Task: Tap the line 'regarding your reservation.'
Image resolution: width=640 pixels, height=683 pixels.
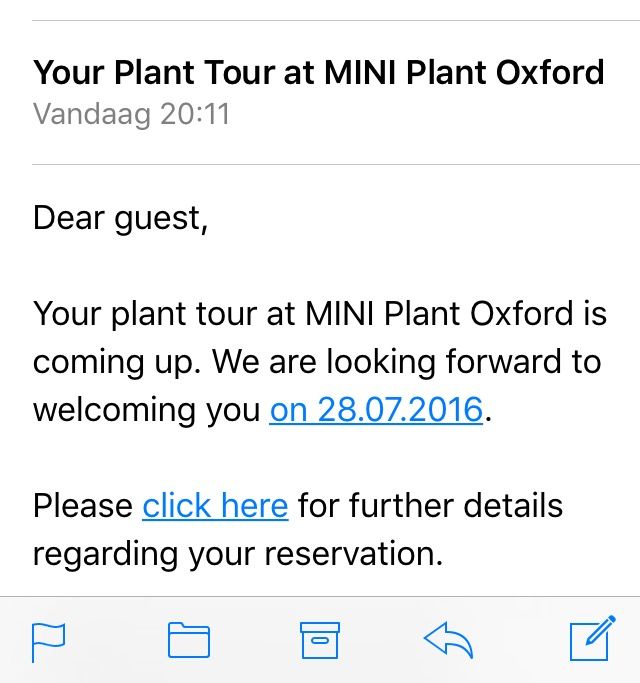Action: (x=238, y=553)
